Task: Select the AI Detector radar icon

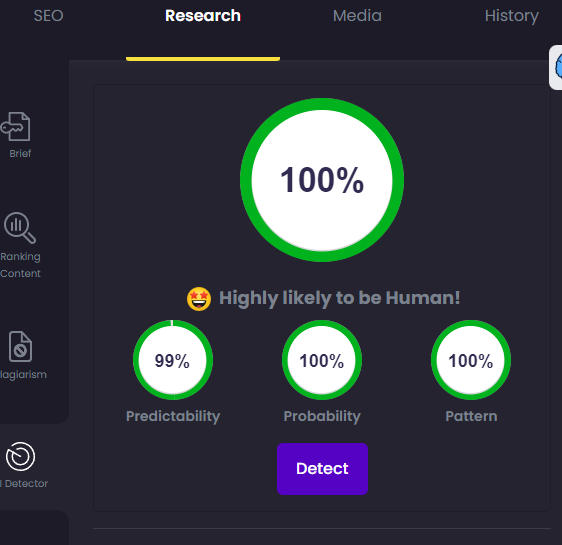Action: pyautogui.click(x=20, y=456)
